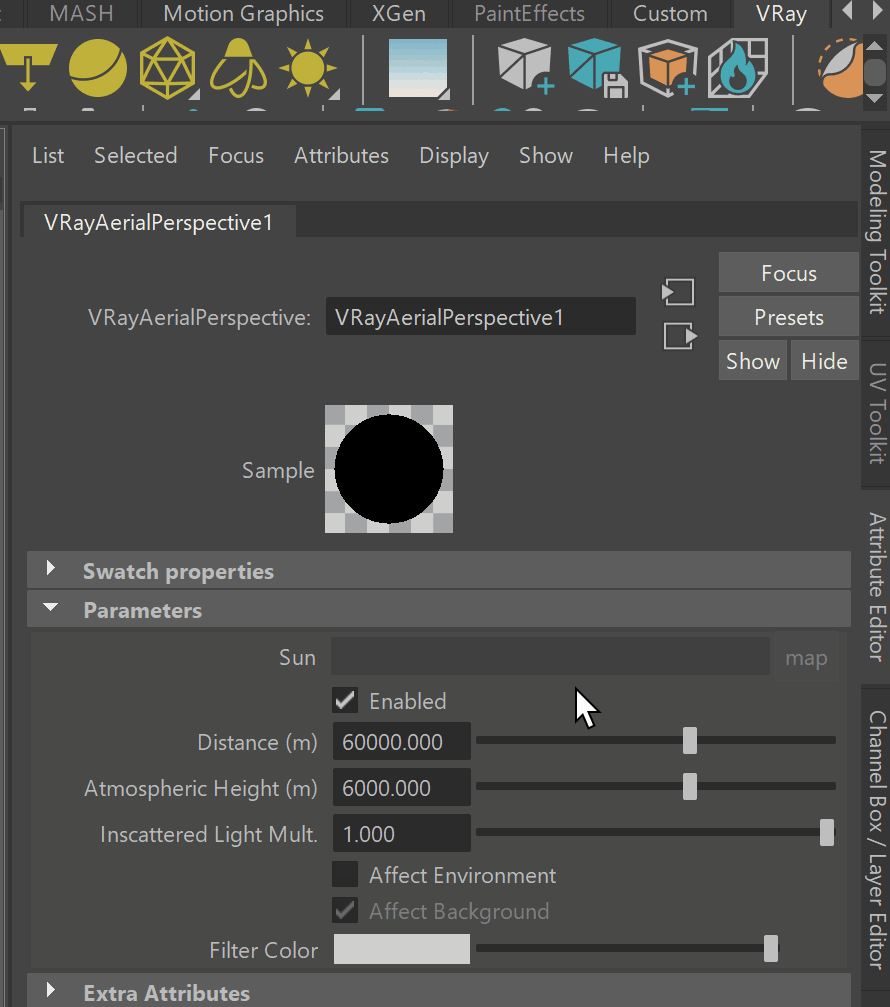Open the Attributes menu

point(341,155)
